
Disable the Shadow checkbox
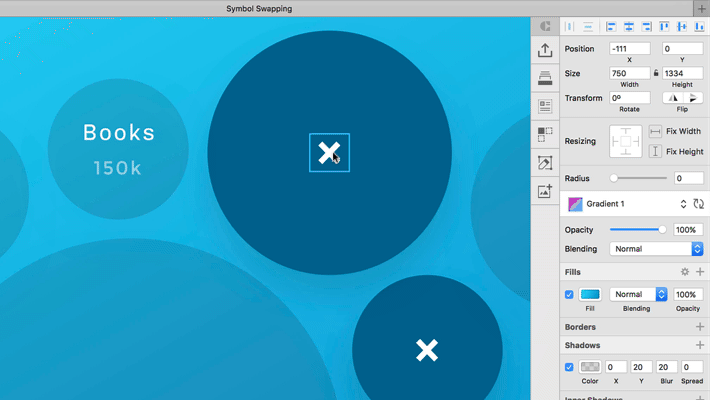(569, 367)
